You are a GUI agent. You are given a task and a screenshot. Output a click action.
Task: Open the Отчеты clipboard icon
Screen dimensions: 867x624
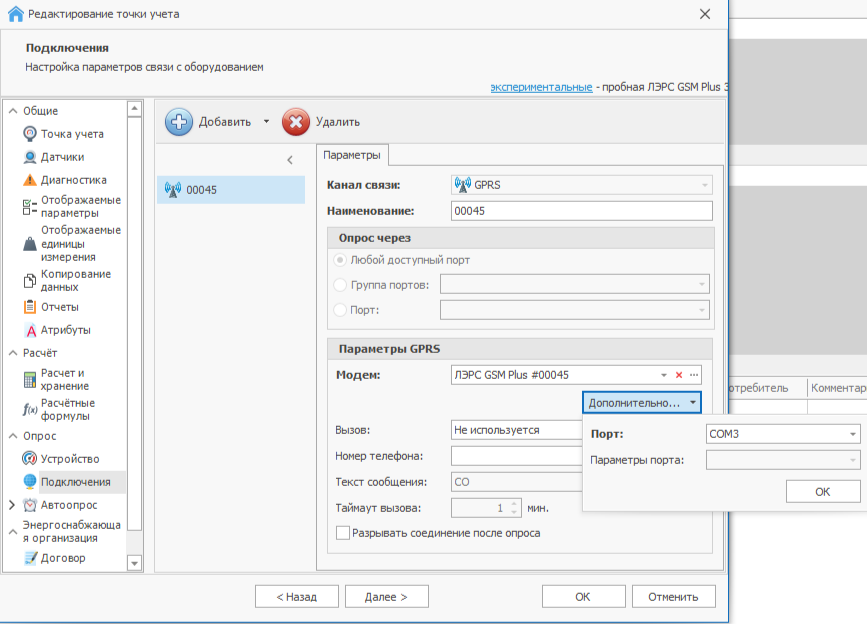(x=30, y=307)
